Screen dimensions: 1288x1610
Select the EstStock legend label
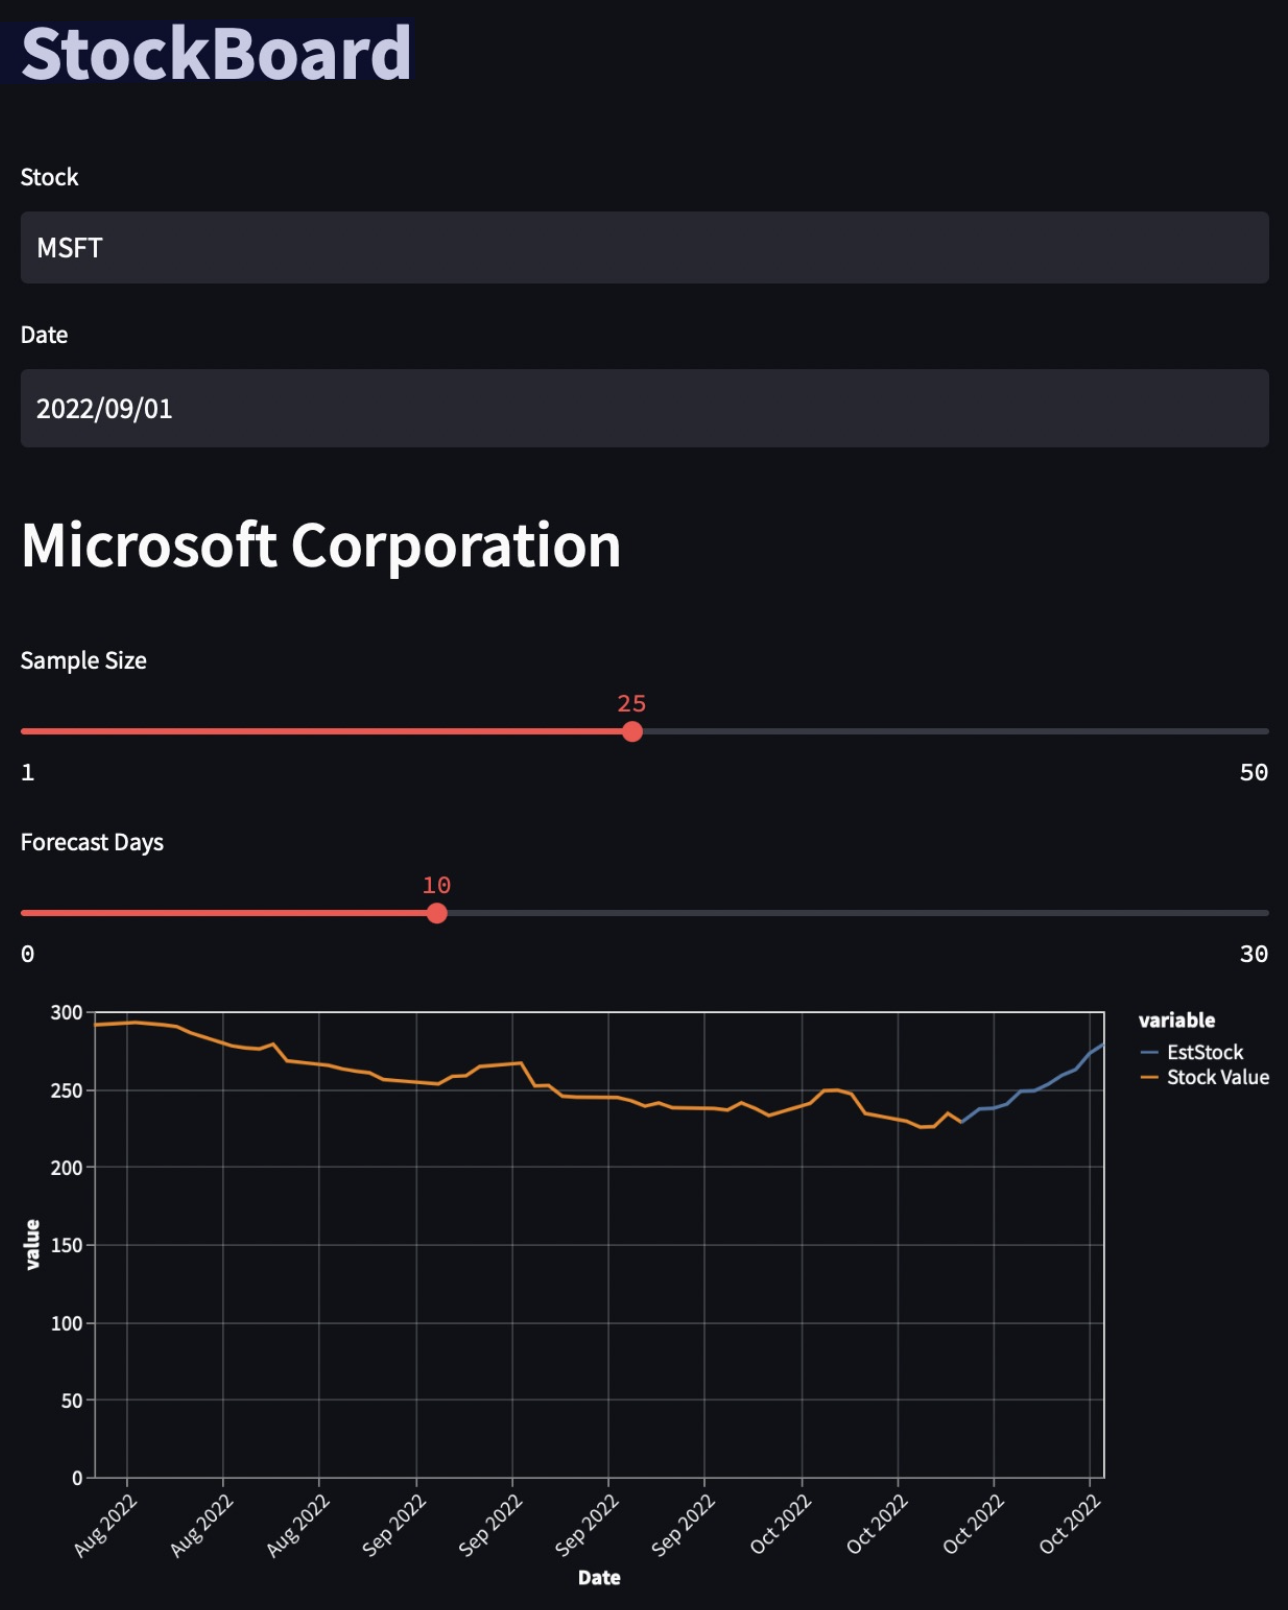click(x=1205, y=1053)
